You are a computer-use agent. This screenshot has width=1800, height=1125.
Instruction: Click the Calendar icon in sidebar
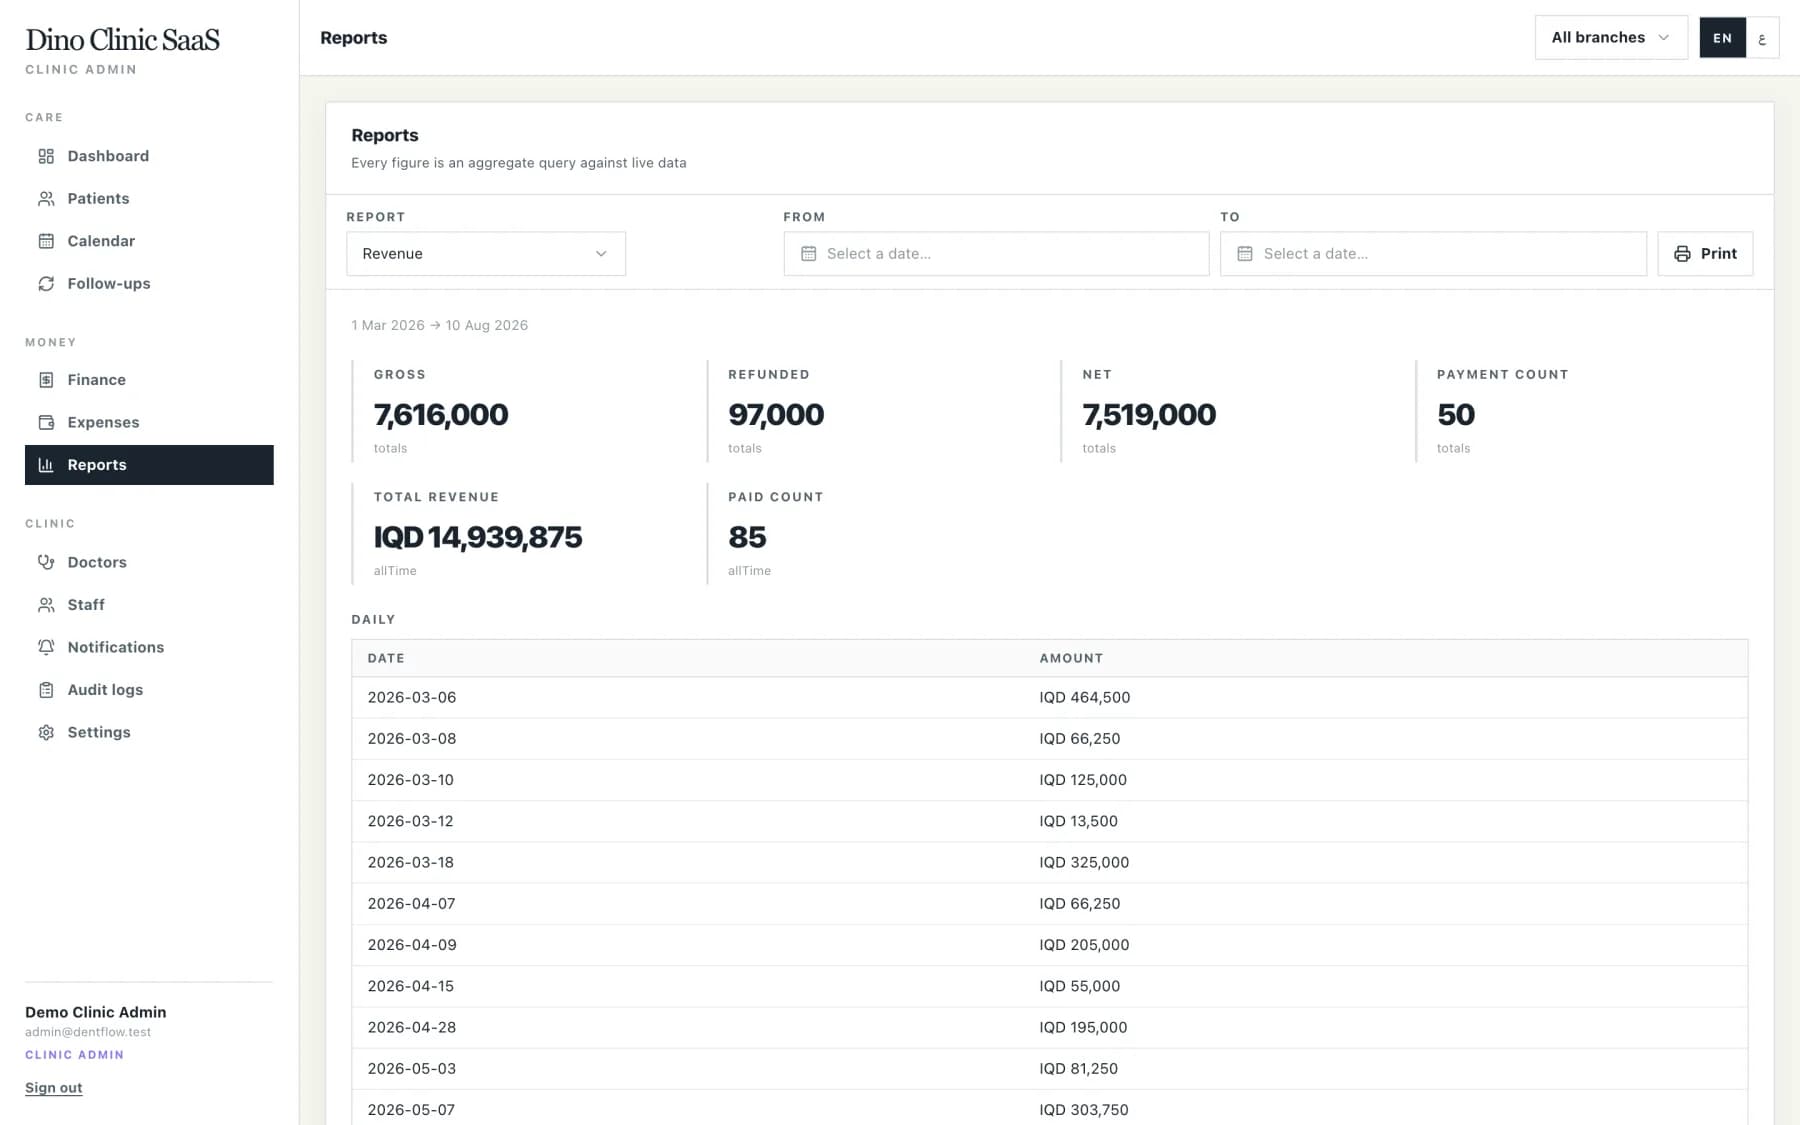tap(46, 241)
